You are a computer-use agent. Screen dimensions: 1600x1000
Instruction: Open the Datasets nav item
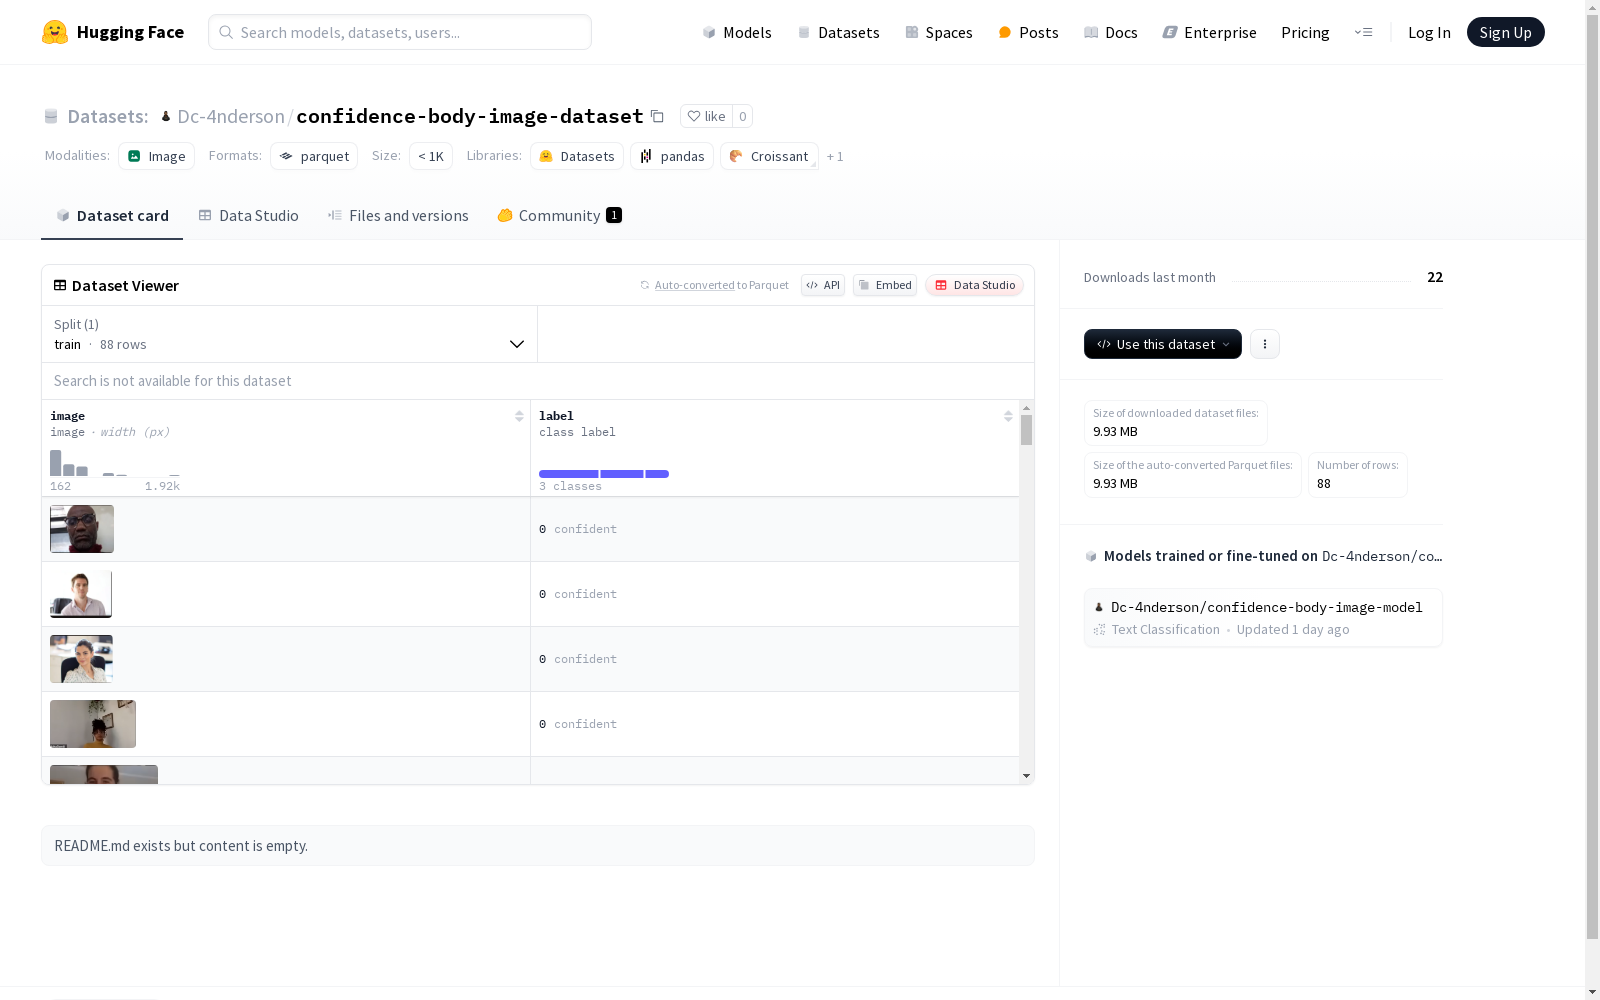point(838,32)
